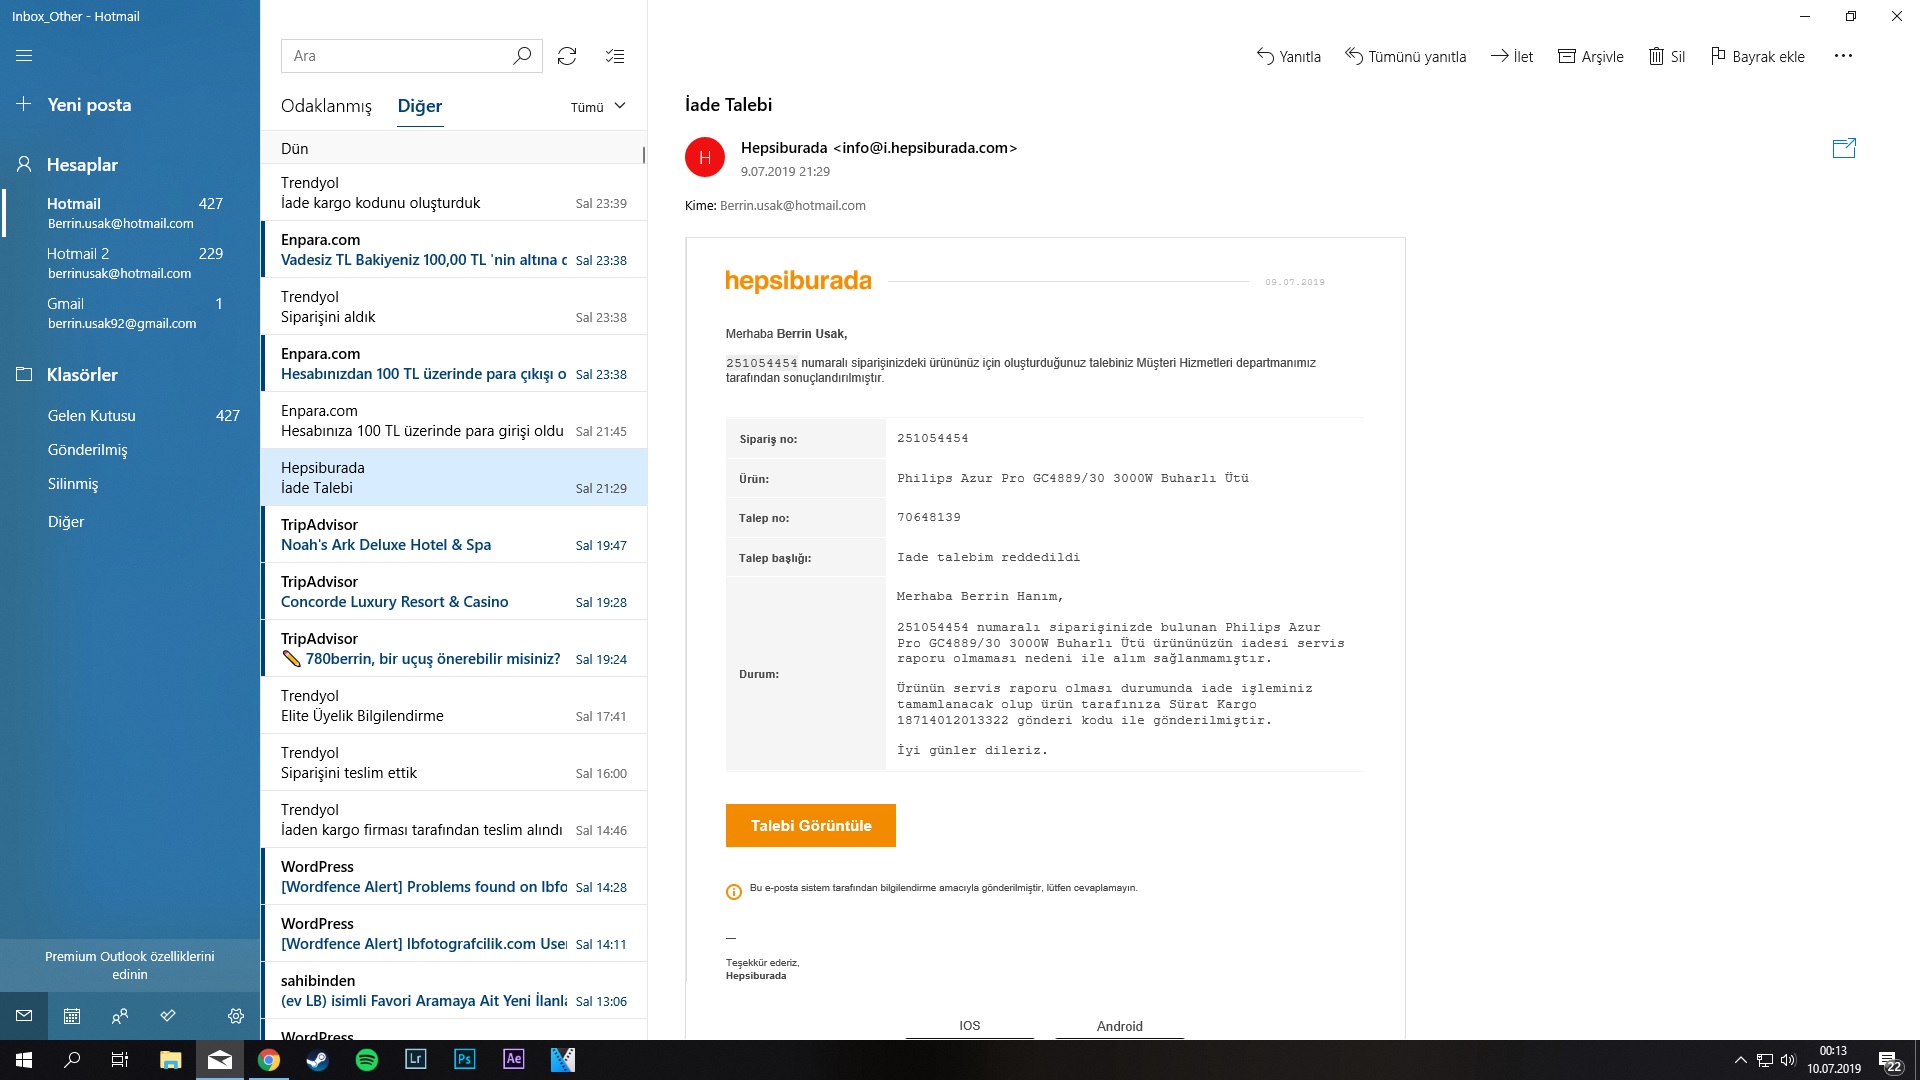Add flag with Bayrak ekle
The height and width of the screenshot is (1080, 1920).
1757,56
